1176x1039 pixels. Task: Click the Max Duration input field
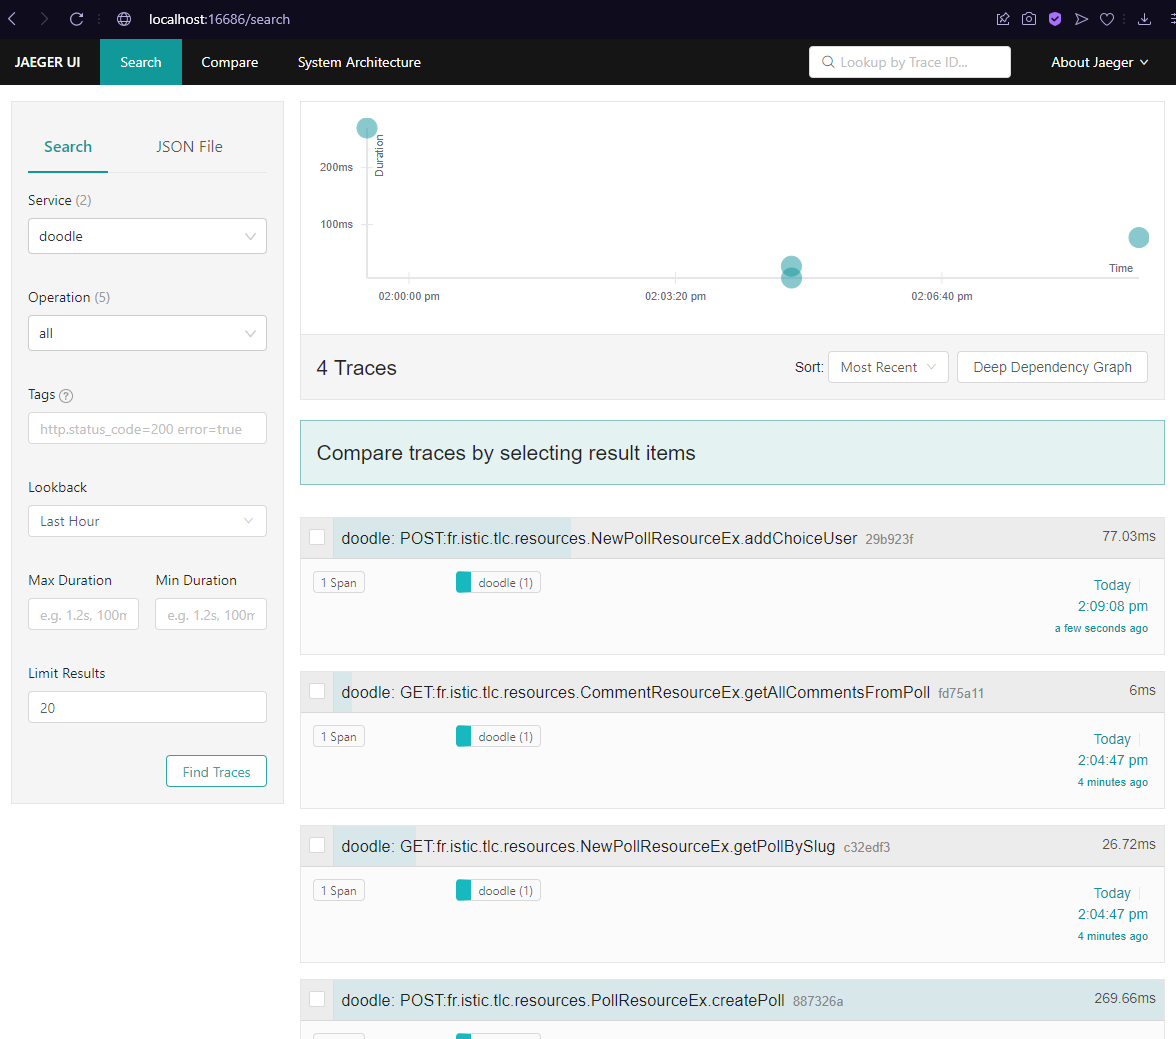[x=83, y=614]
